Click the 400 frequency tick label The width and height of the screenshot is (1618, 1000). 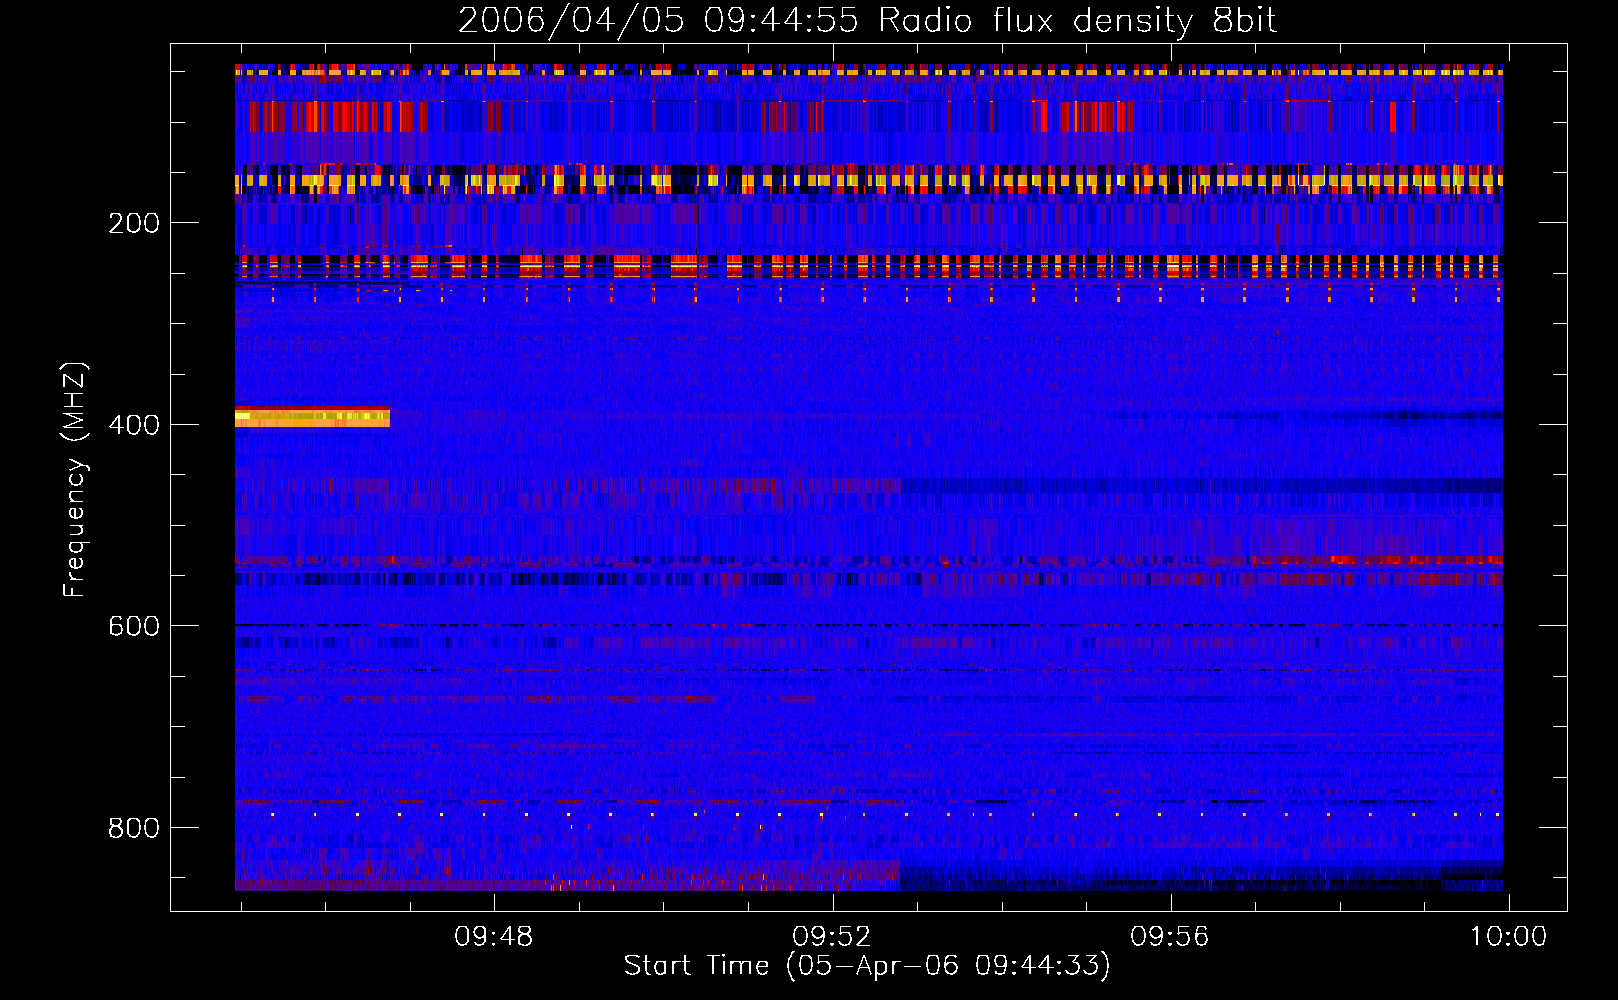(x=134, y=425)
